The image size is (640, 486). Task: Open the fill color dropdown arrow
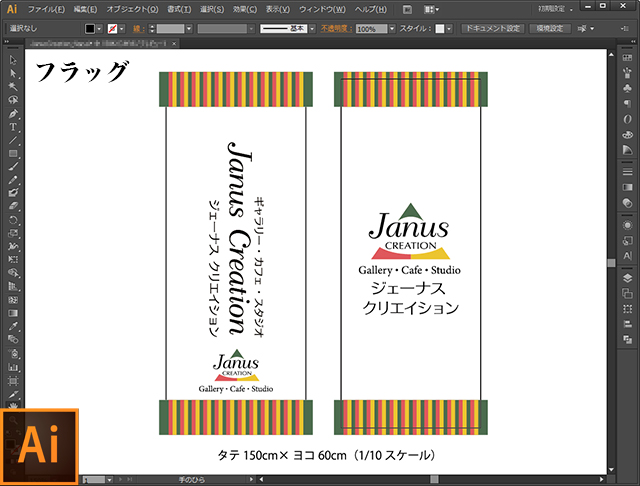coord(99,29)
